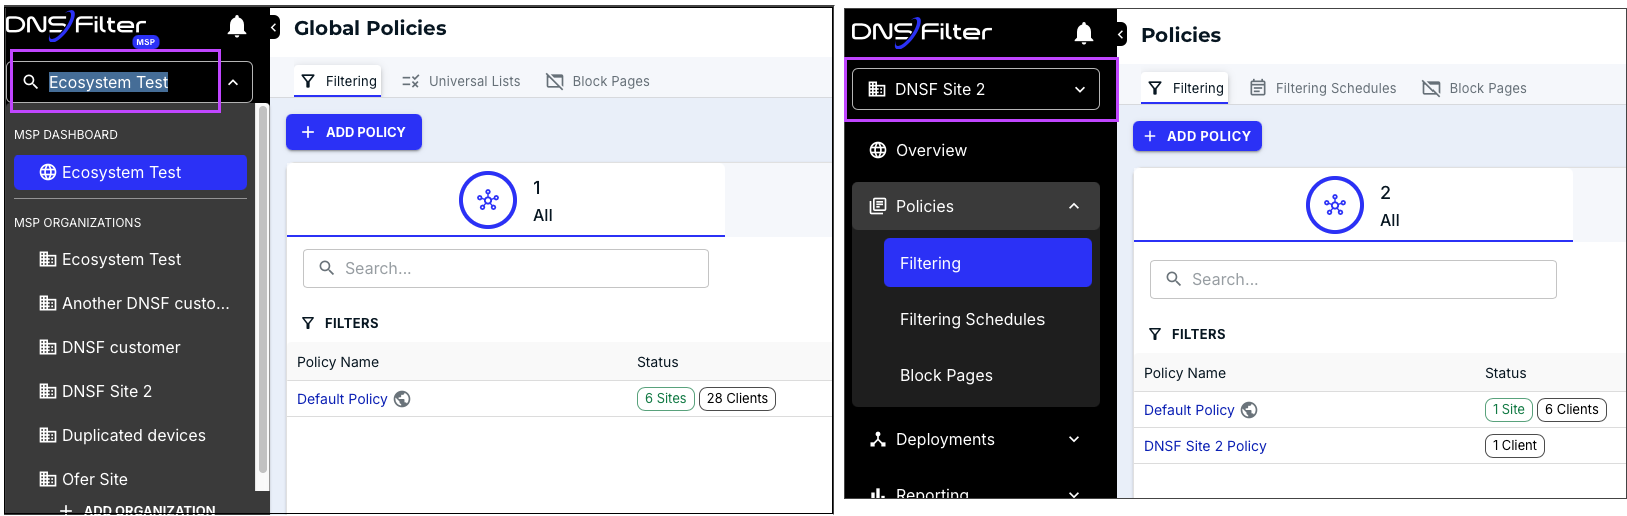Expand the Deployments menu section
Image resolution: width=1627 pixels, height=516 pixels.
point(1073,439)
